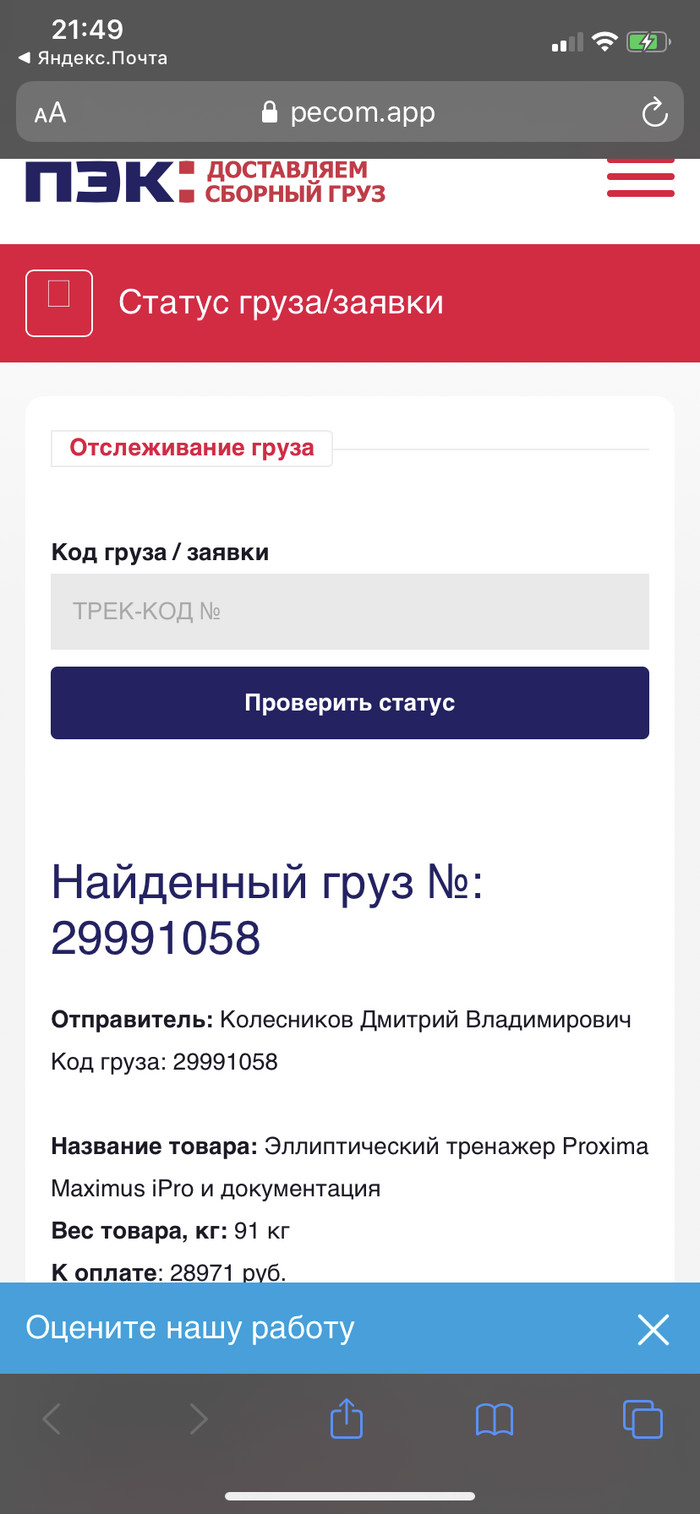Focus the 'ТРЕК-КОД №' input field
The image size is (700, 1514).
click(x=350, y=611)
